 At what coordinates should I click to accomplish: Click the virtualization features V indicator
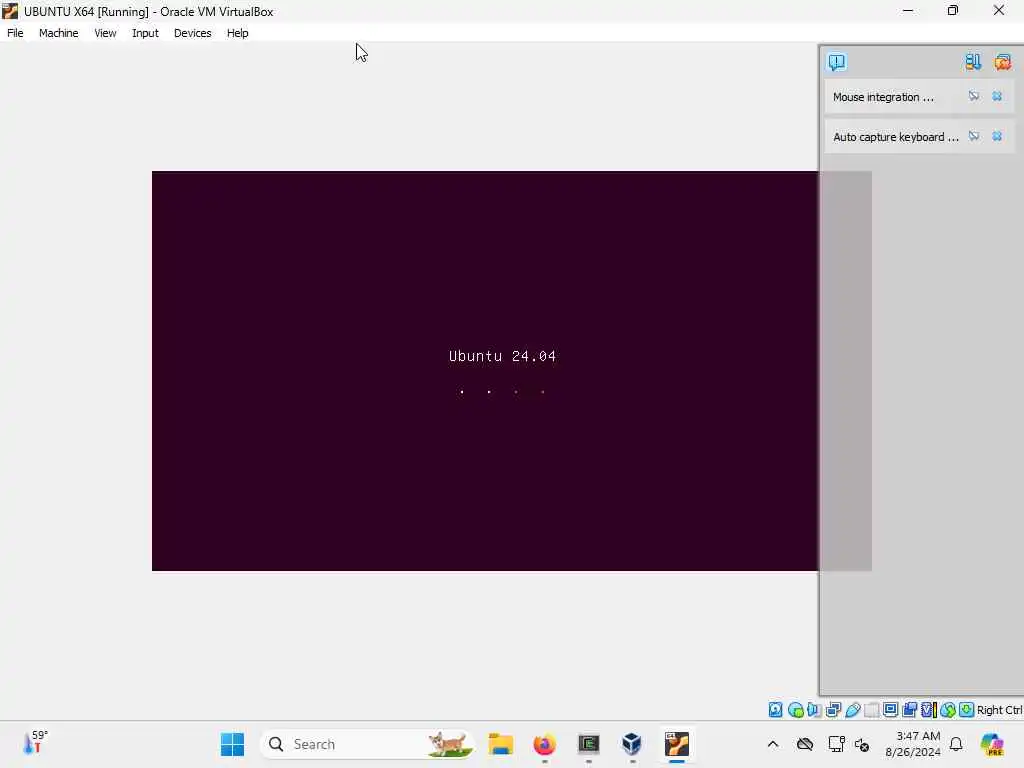[929, 710]
